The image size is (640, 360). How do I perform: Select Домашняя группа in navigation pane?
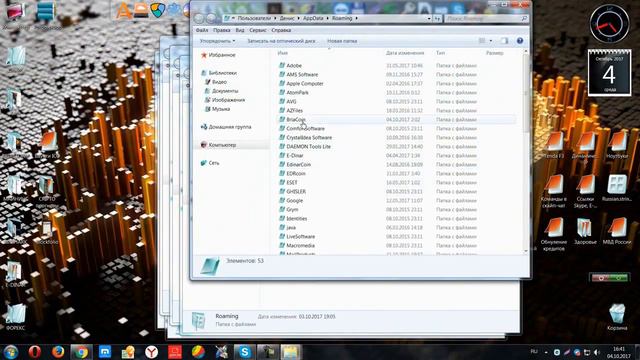[230, 127]
